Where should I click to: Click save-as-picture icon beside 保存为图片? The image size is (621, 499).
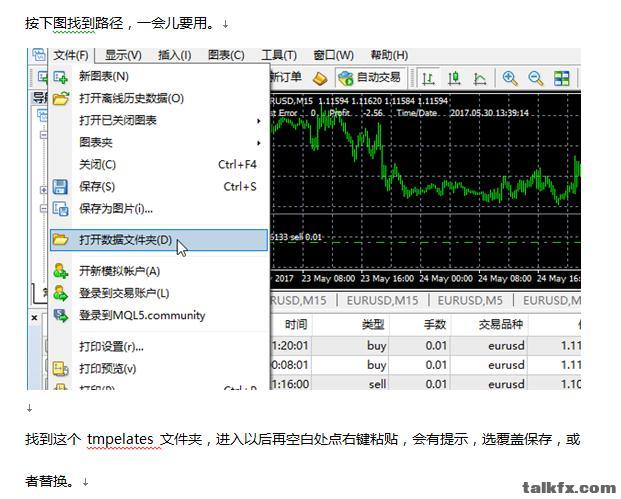(61, 209)
